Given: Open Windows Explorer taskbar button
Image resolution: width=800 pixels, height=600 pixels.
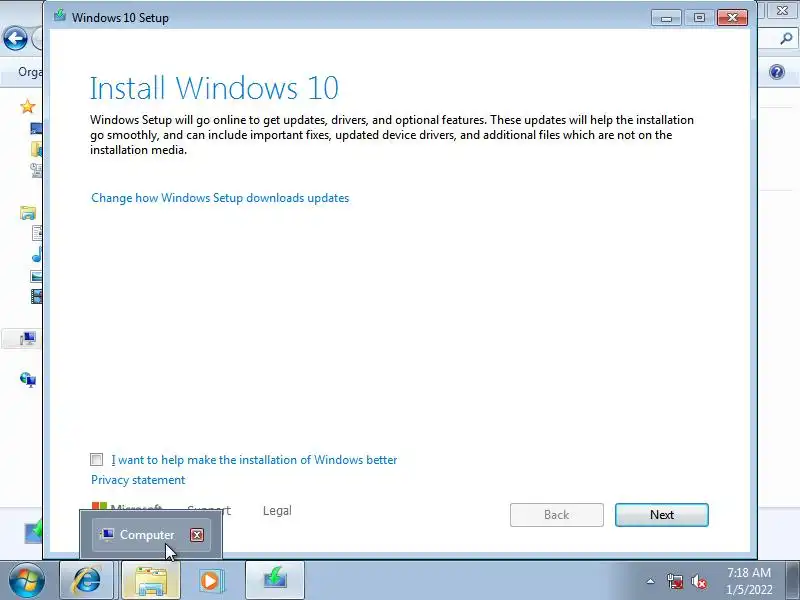Looking at the screenshot, I should [150, 581].
